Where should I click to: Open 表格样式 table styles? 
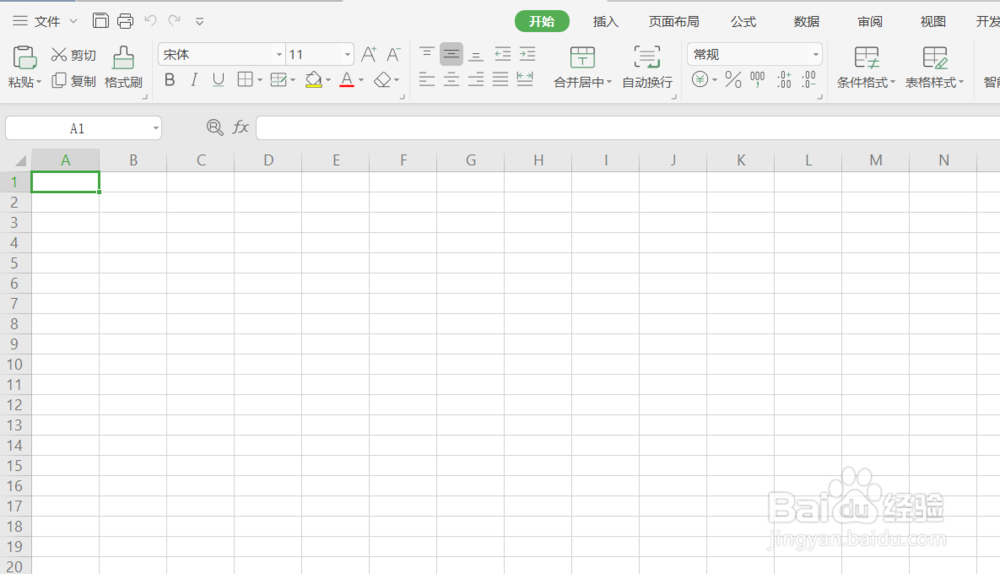(934, 67)
